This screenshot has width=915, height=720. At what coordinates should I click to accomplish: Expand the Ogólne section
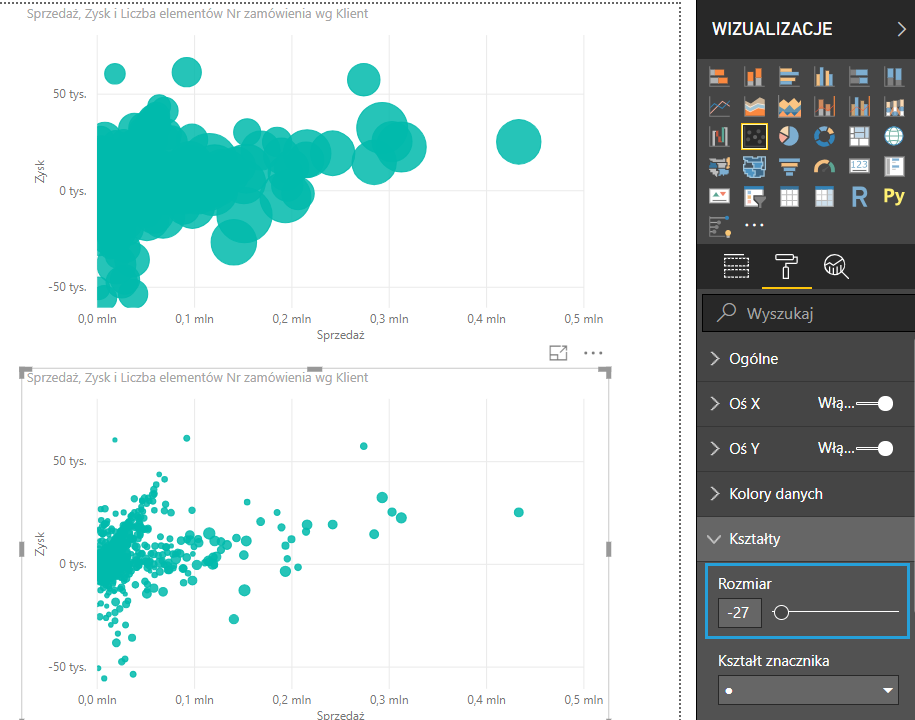pyautogui.click(x=753, y=359)
